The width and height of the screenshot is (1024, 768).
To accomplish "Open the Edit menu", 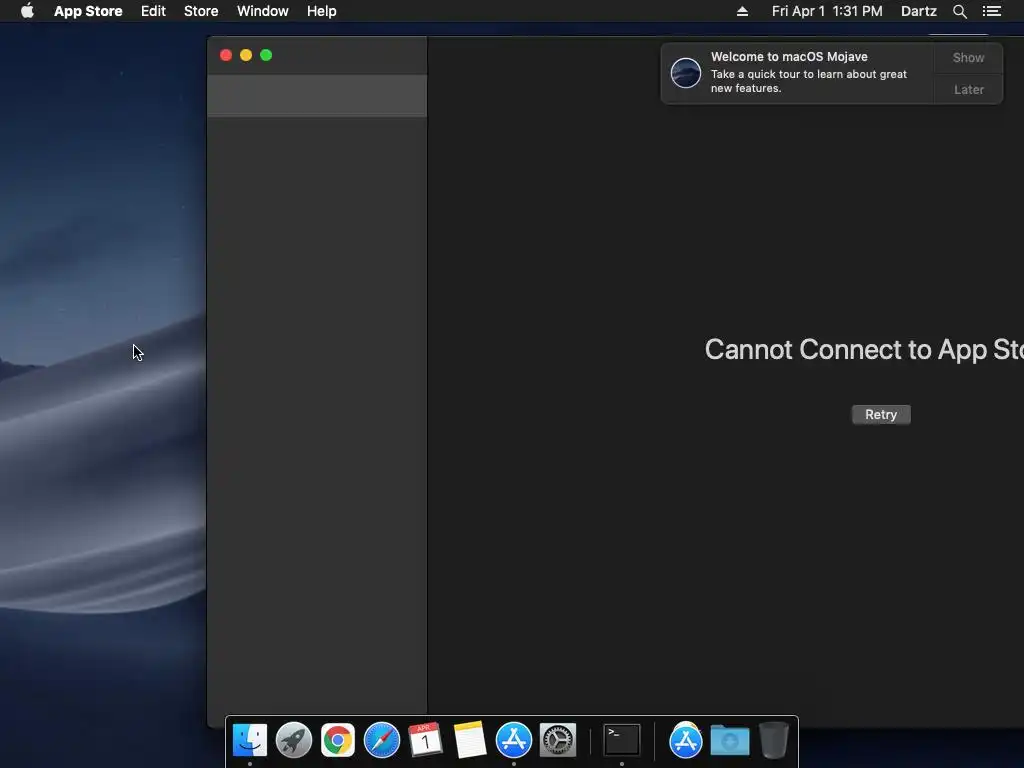I will tap(153, 11).
